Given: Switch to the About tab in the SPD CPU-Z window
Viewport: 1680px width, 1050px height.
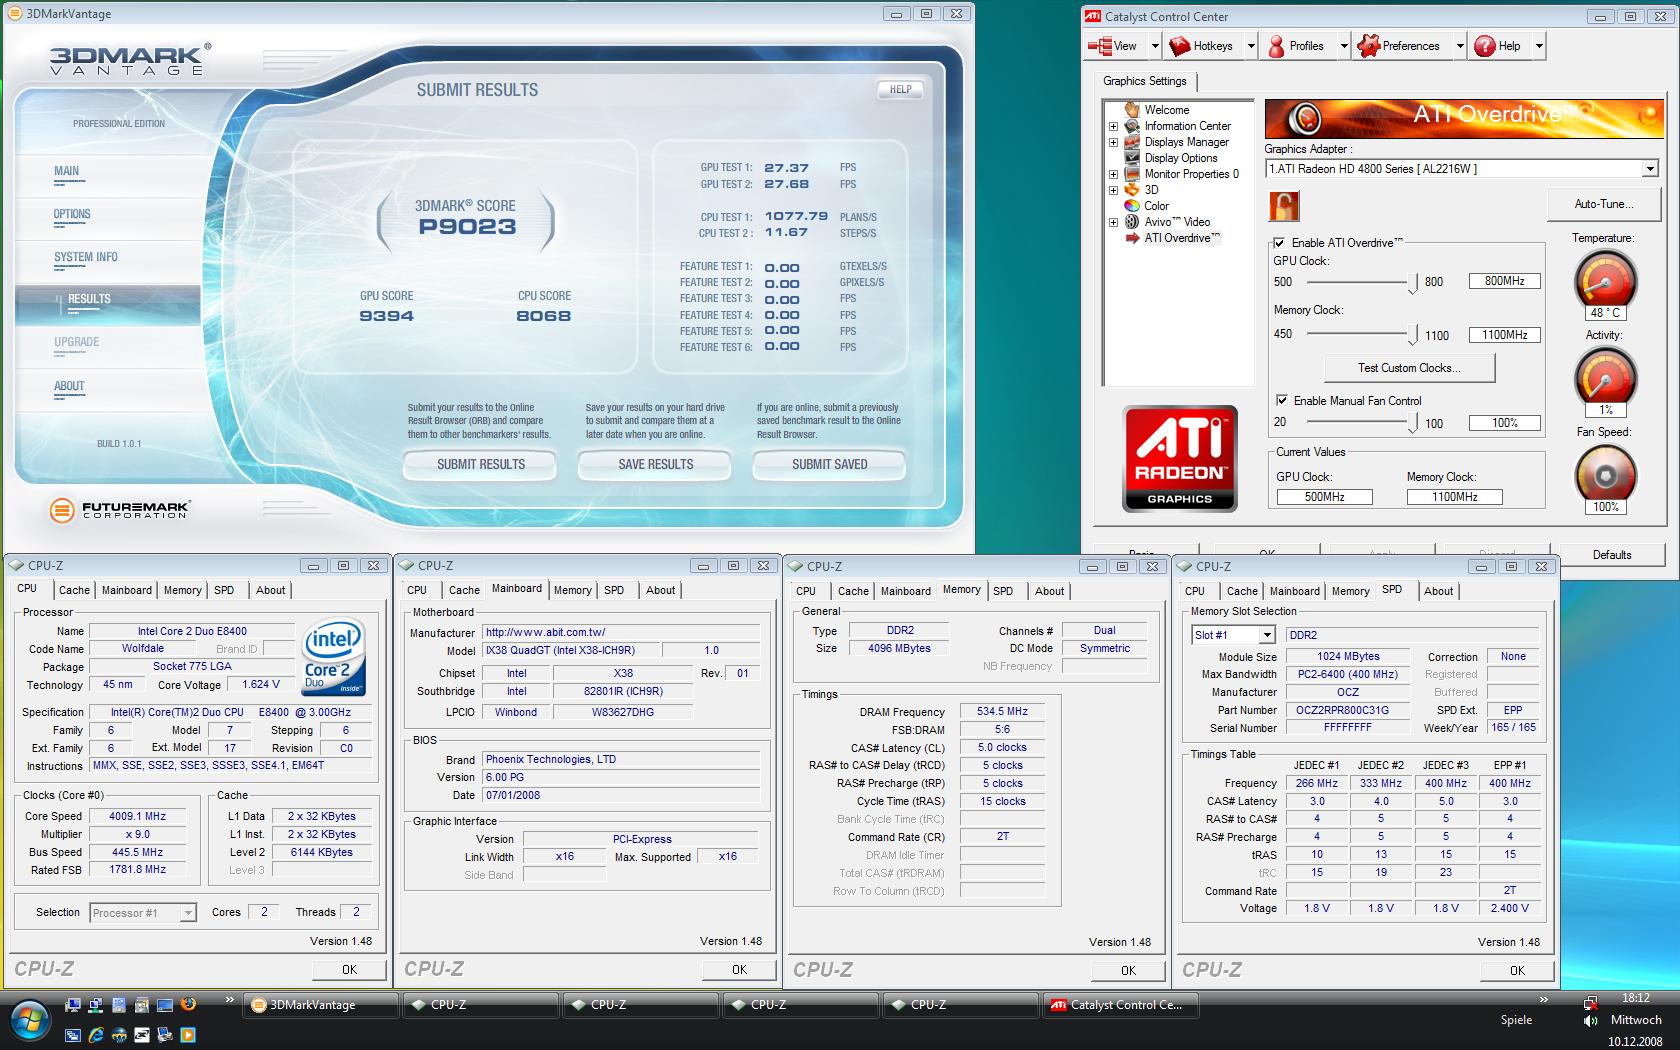Looking at the screenshot, I should point(1438,591).
